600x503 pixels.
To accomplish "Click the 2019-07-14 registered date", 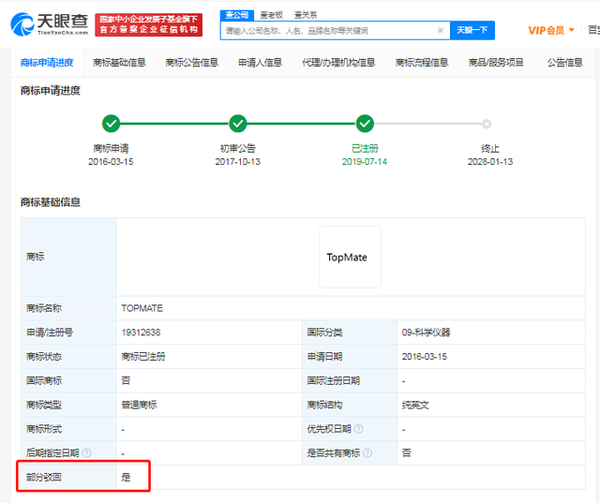I will pyautogui.click(x=364, y=162).
